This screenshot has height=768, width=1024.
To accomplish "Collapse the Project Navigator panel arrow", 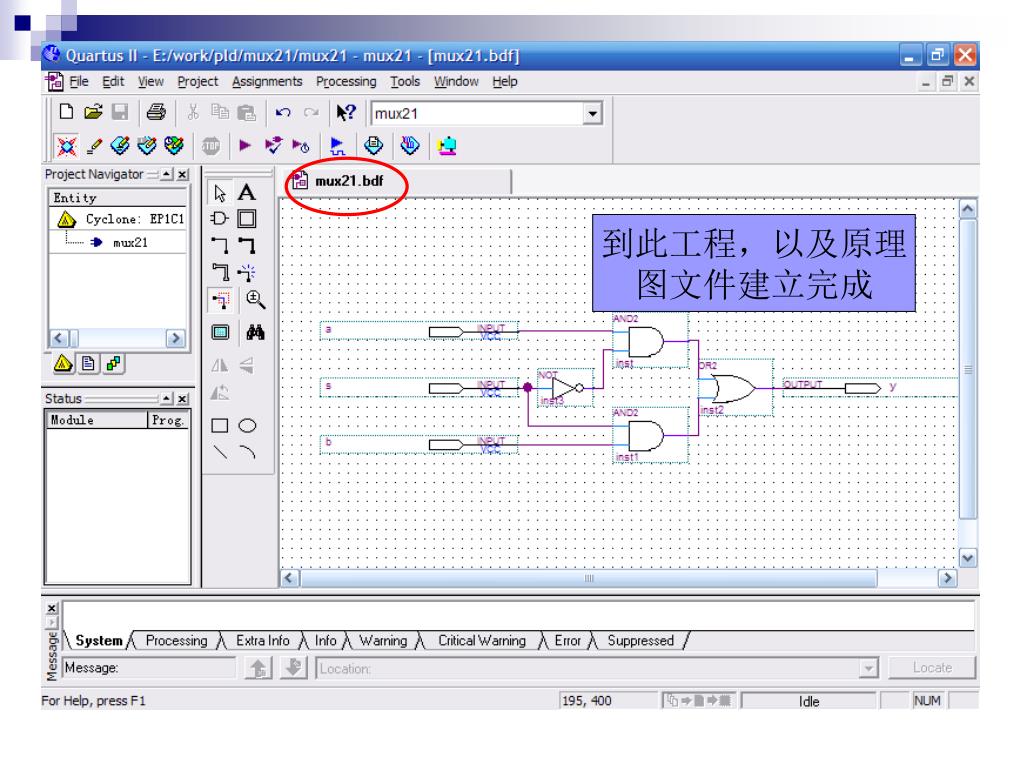I will point(167,174).
